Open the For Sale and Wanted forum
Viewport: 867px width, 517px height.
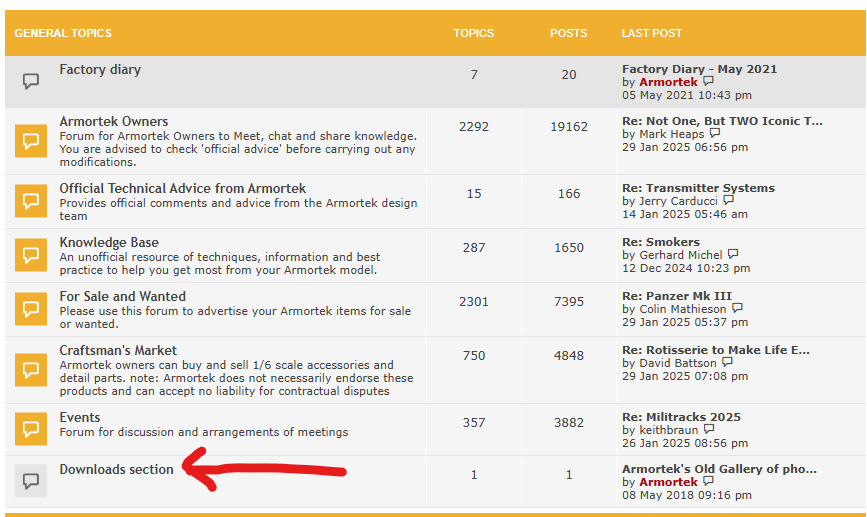[123, 296]
